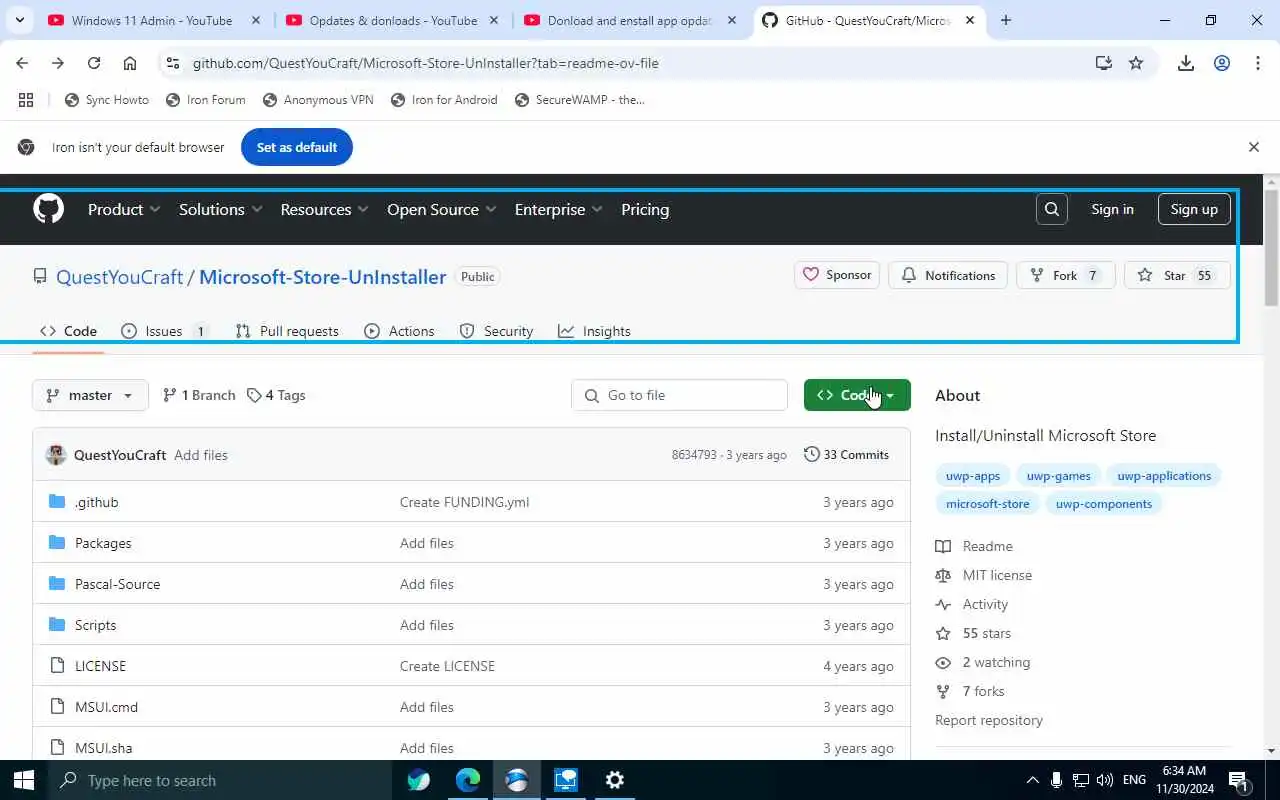Expand the Resources menu
Screen dimensions: 1280x800
324,209
